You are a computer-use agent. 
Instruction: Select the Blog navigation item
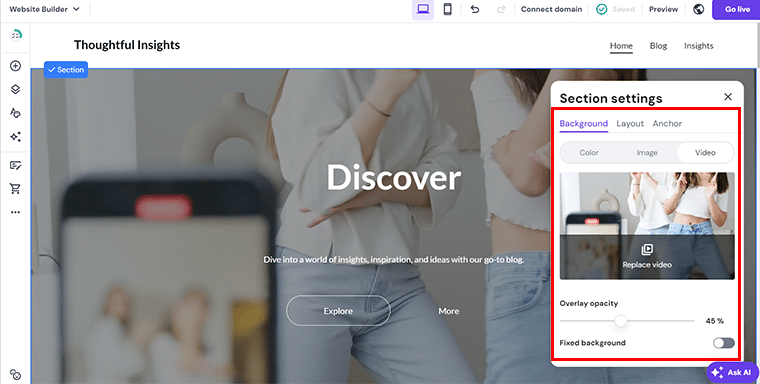click(x=658, y=46)
